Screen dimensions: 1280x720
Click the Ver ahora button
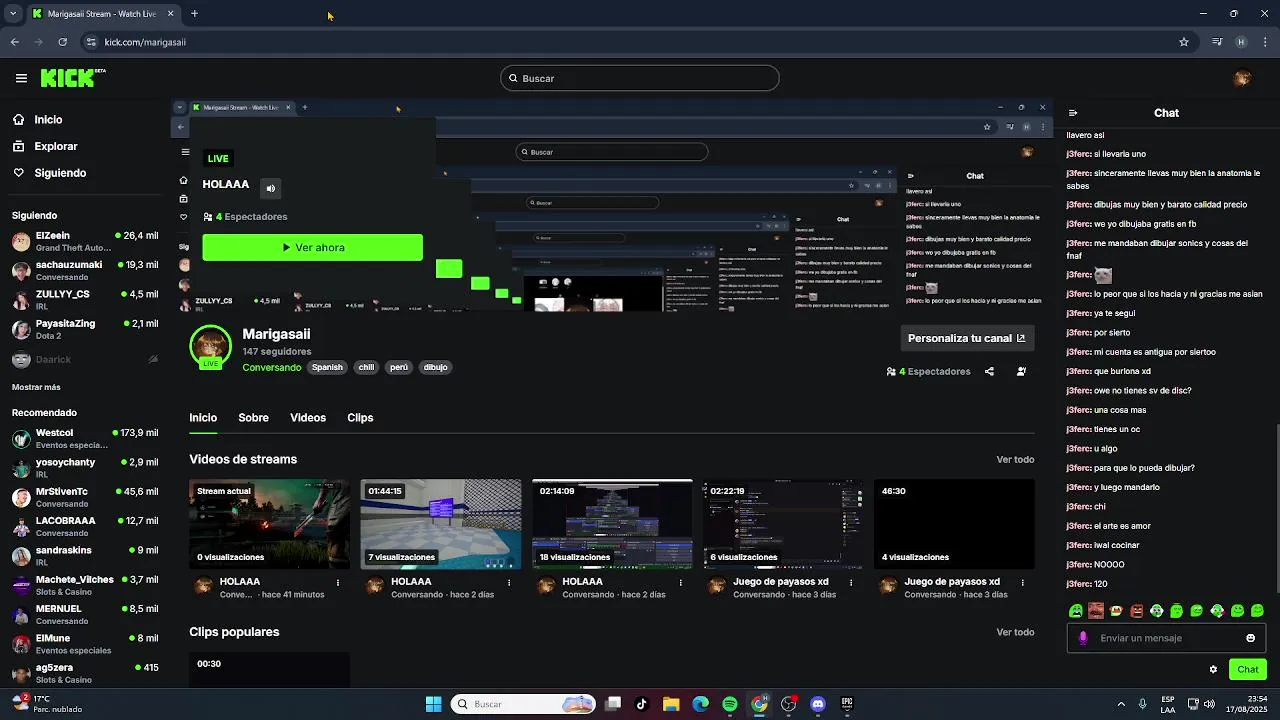(x=313, y=247)
